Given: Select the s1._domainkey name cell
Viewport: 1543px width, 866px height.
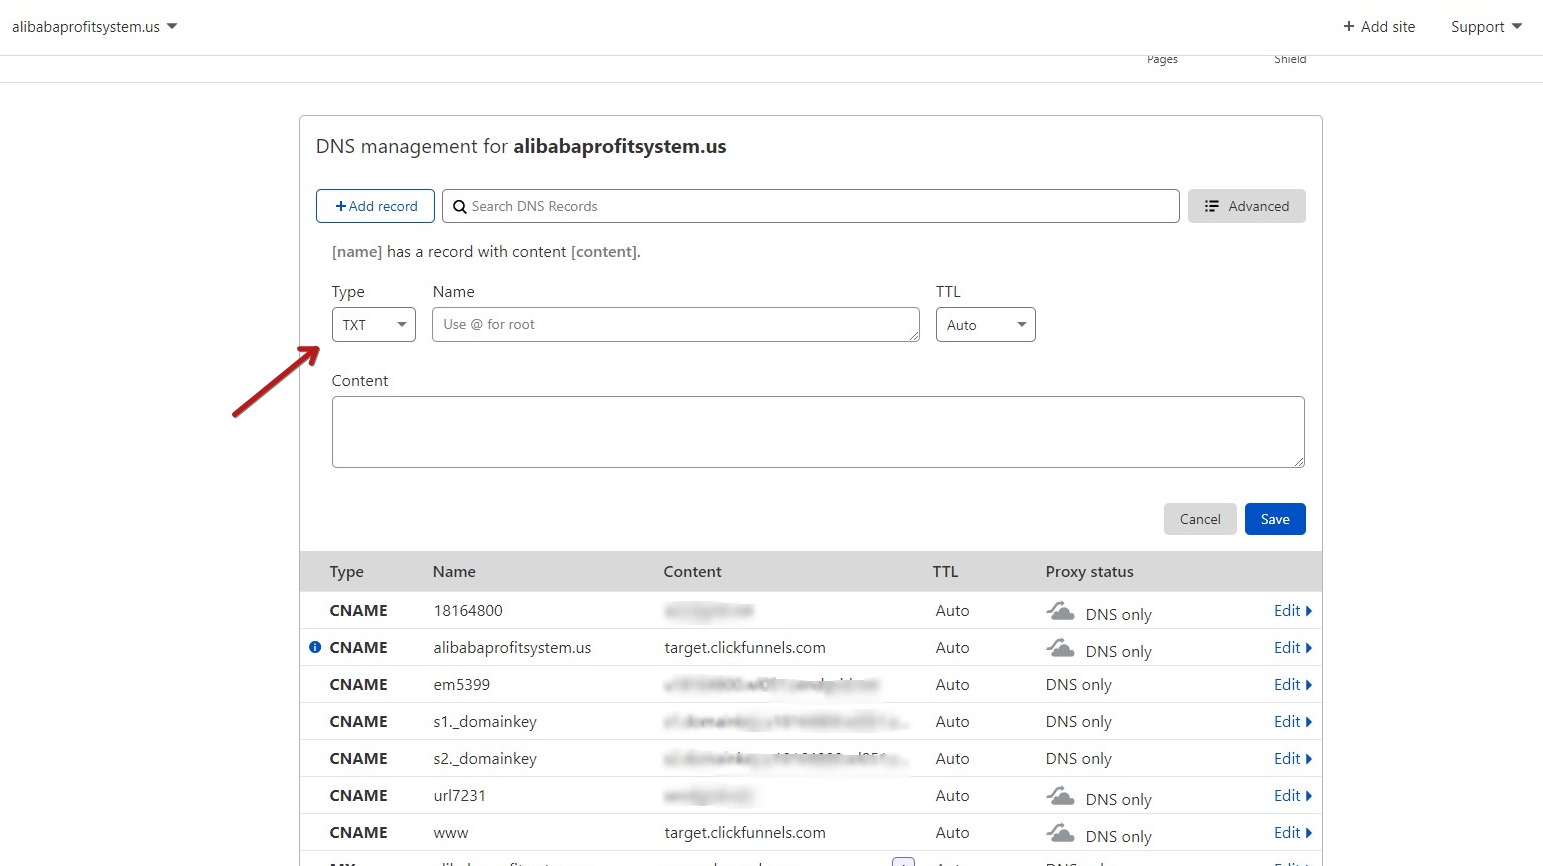Looking at the screenshot, I should tap(485, 722).
